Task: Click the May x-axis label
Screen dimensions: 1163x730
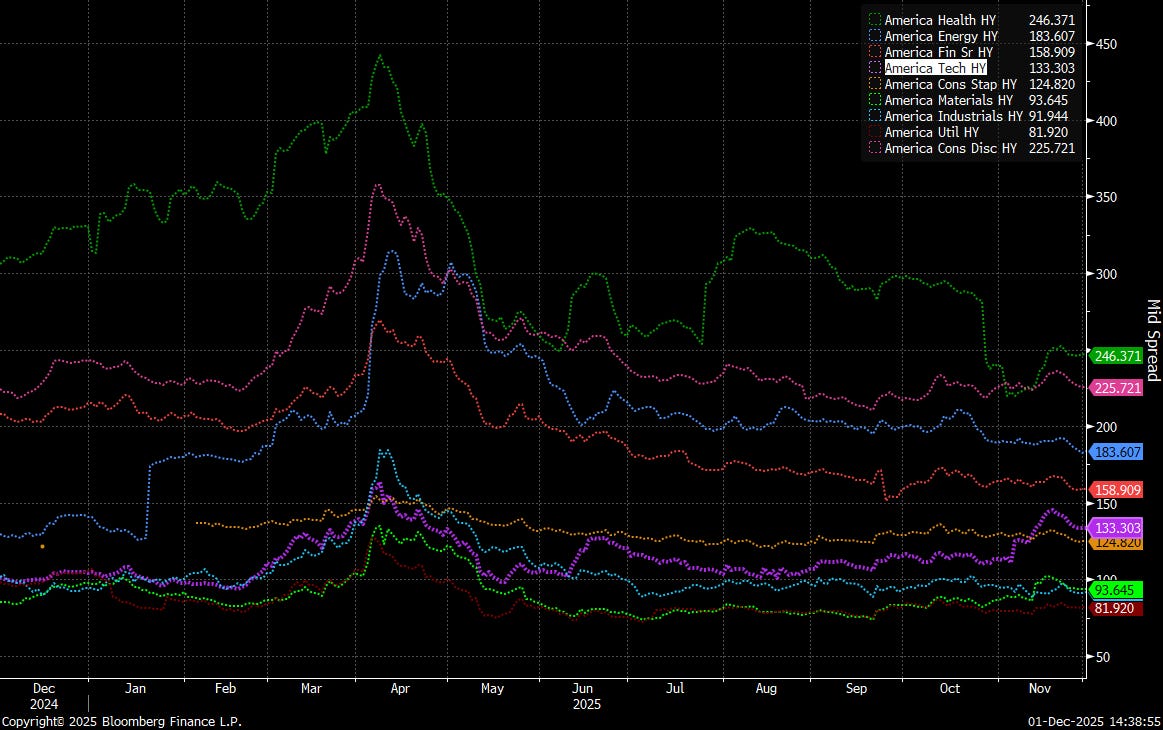Action: [x=492, y=688]
